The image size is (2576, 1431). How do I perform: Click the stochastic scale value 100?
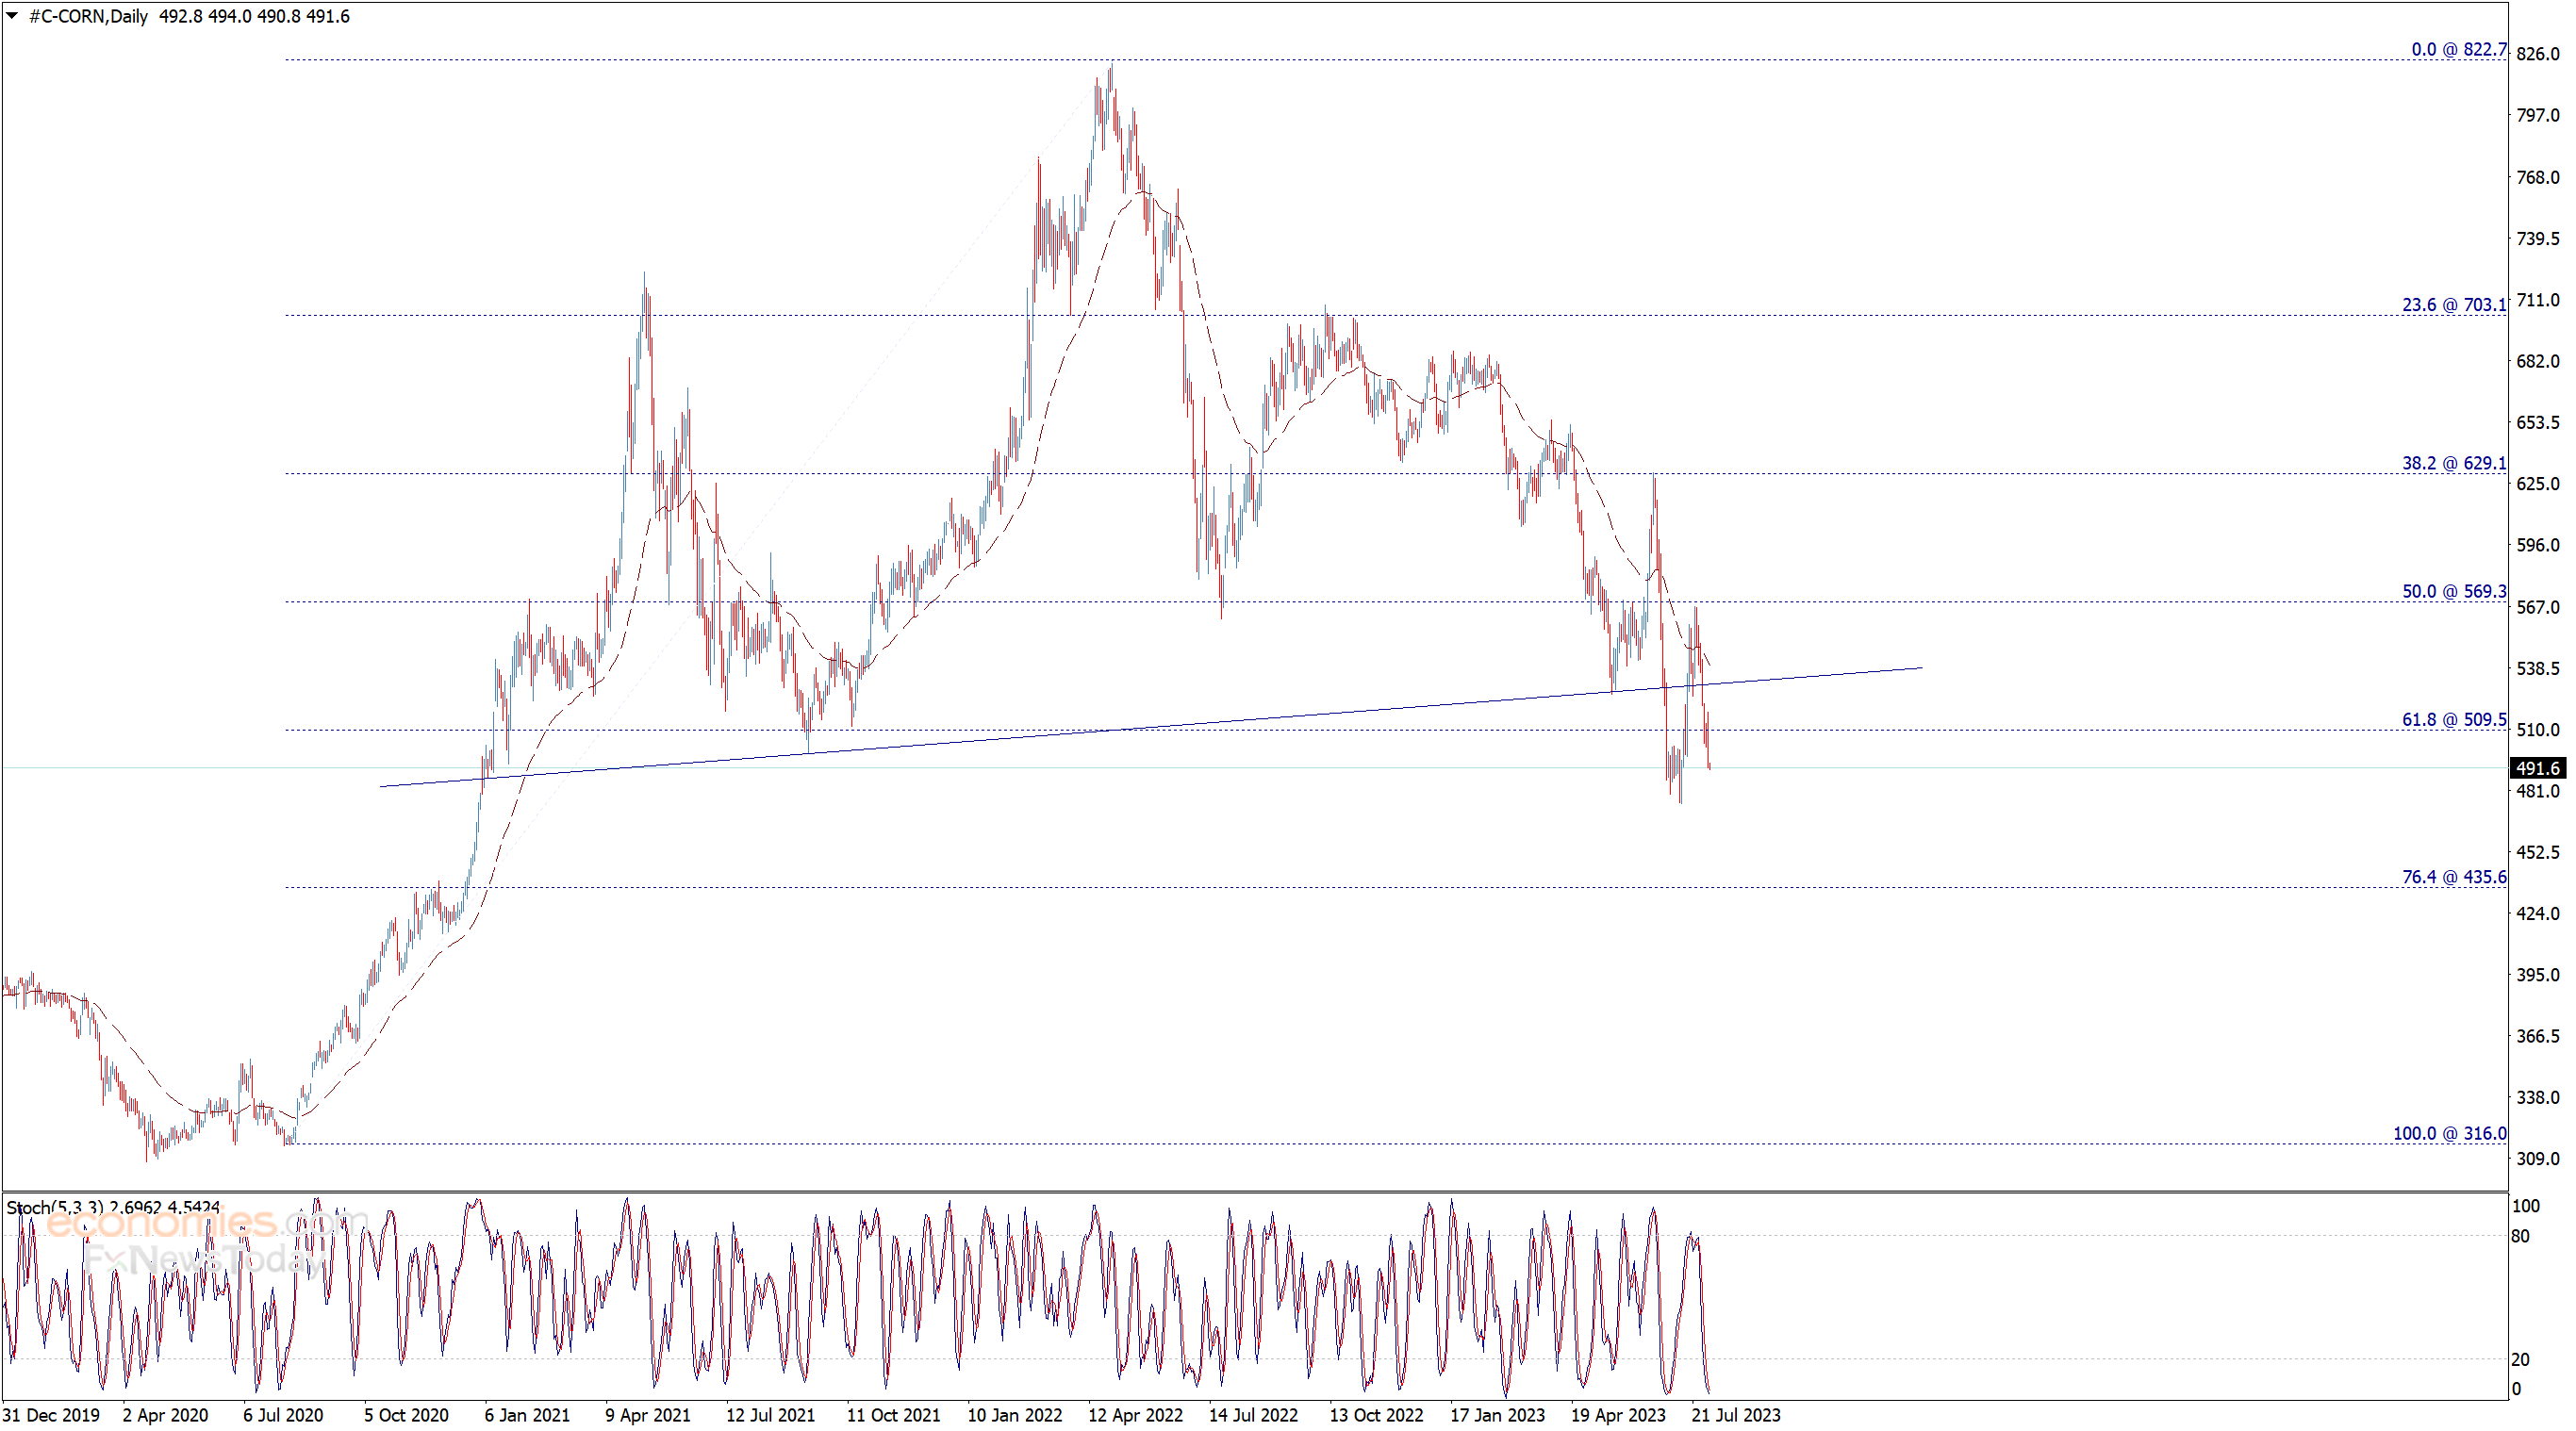2525,1206
